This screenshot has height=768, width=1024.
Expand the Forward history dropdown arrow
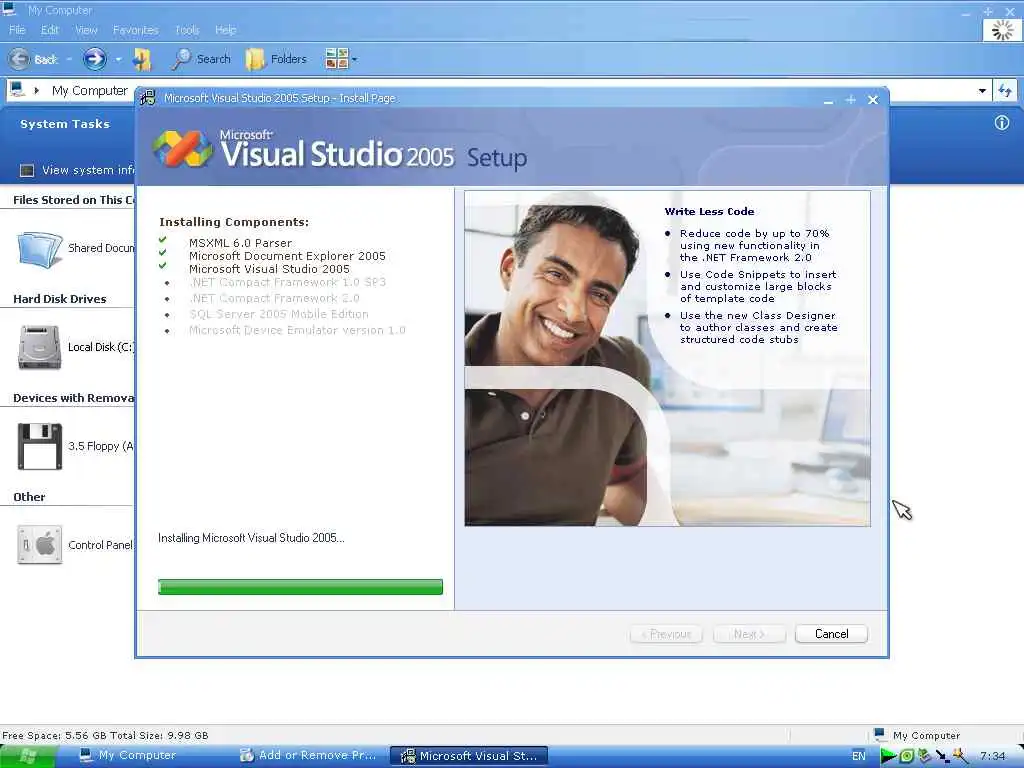118,59
